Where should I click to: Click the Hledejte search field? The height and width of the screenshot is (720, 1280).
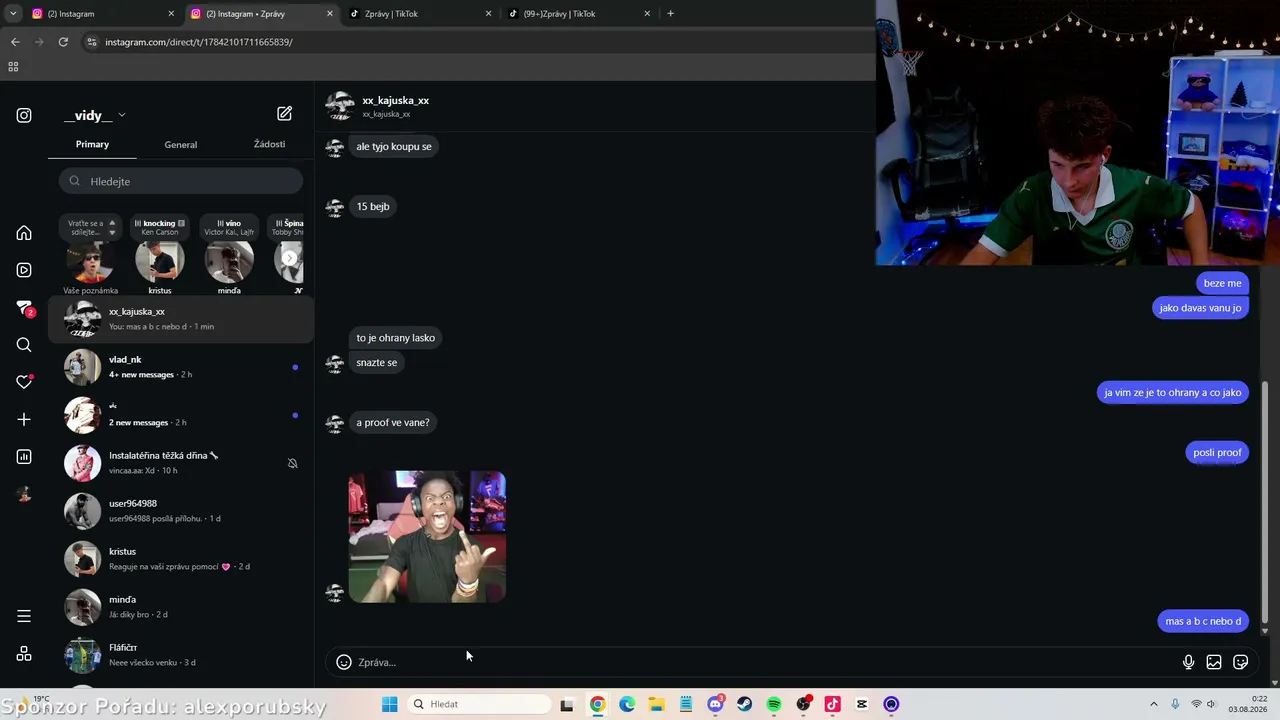(x=181, y=181)
